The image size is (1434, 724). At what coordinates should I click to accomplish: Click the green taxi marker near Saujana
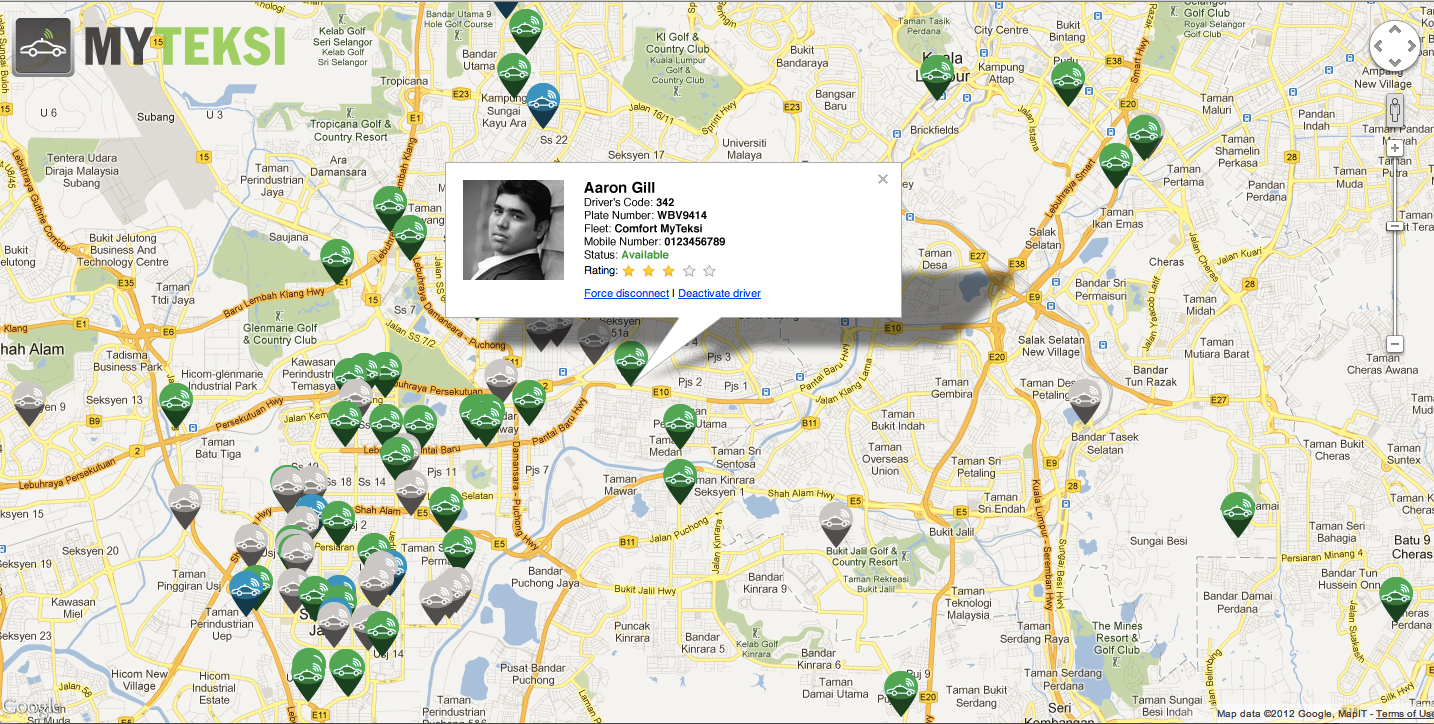337,261
